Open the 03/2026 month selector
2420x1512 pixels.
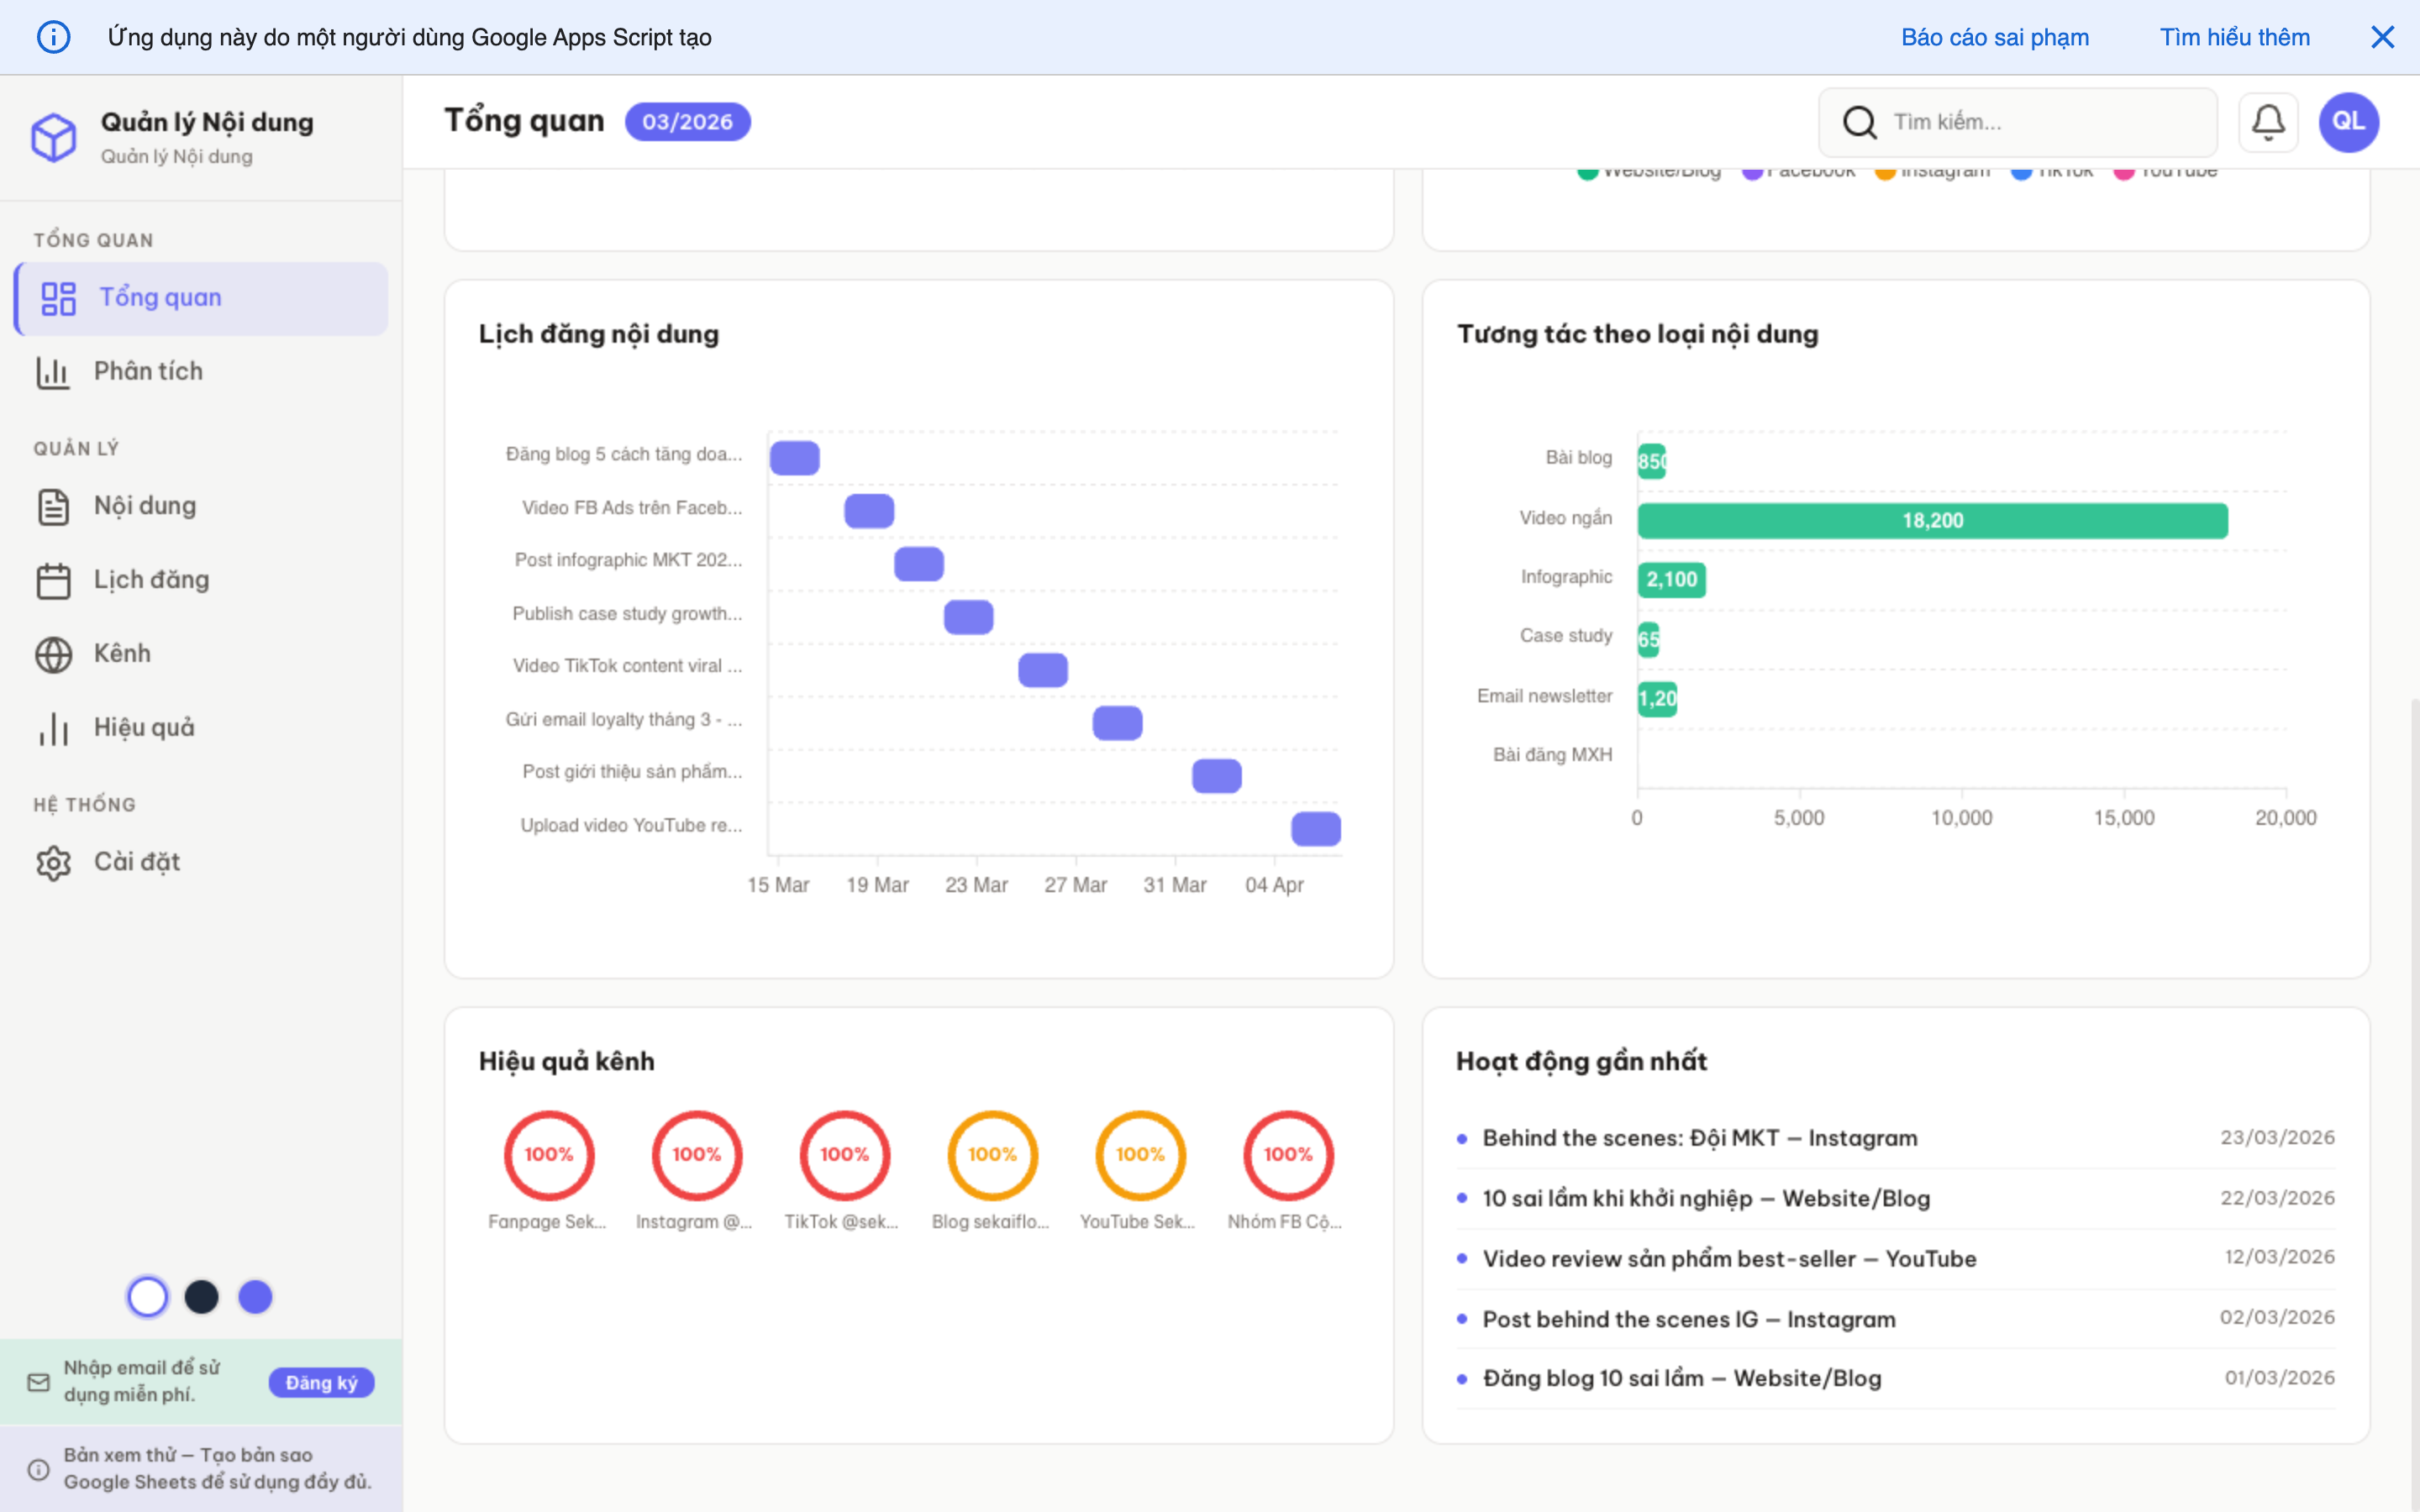pos(687,121)
